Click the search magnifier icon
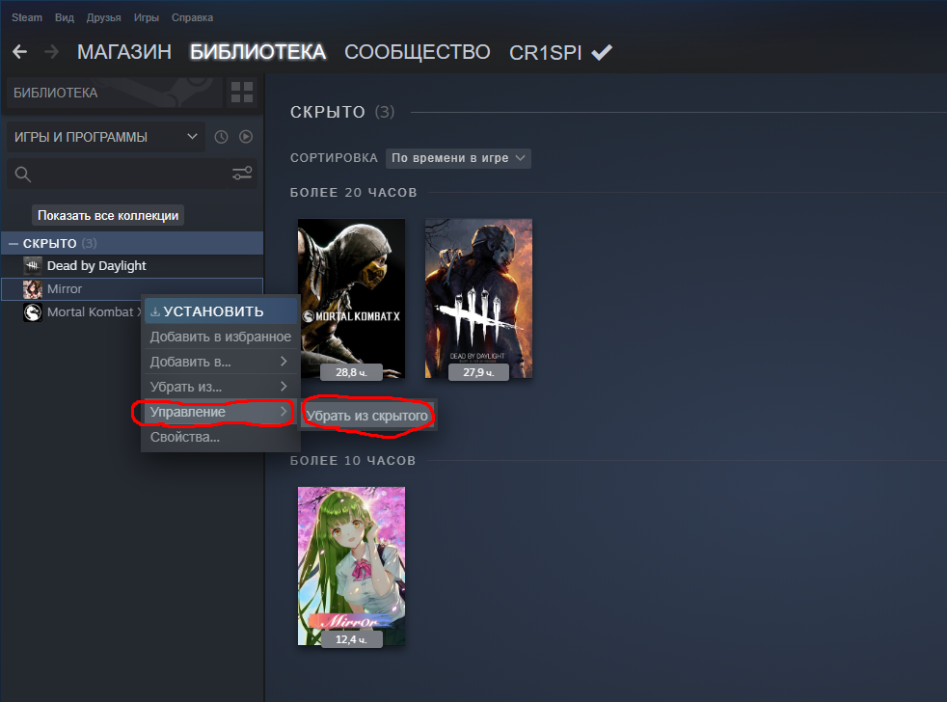This screenshot has height=702, width=947. point(23,175)
